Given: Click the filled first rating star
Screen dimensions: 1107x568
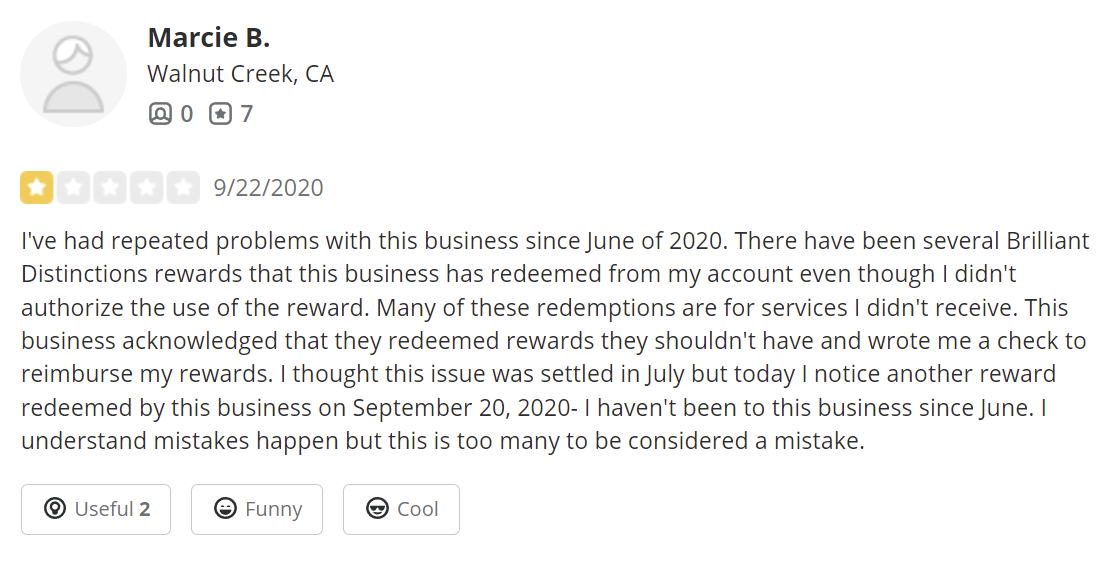Looking at the screenshot, I should [x=37, y=188].
